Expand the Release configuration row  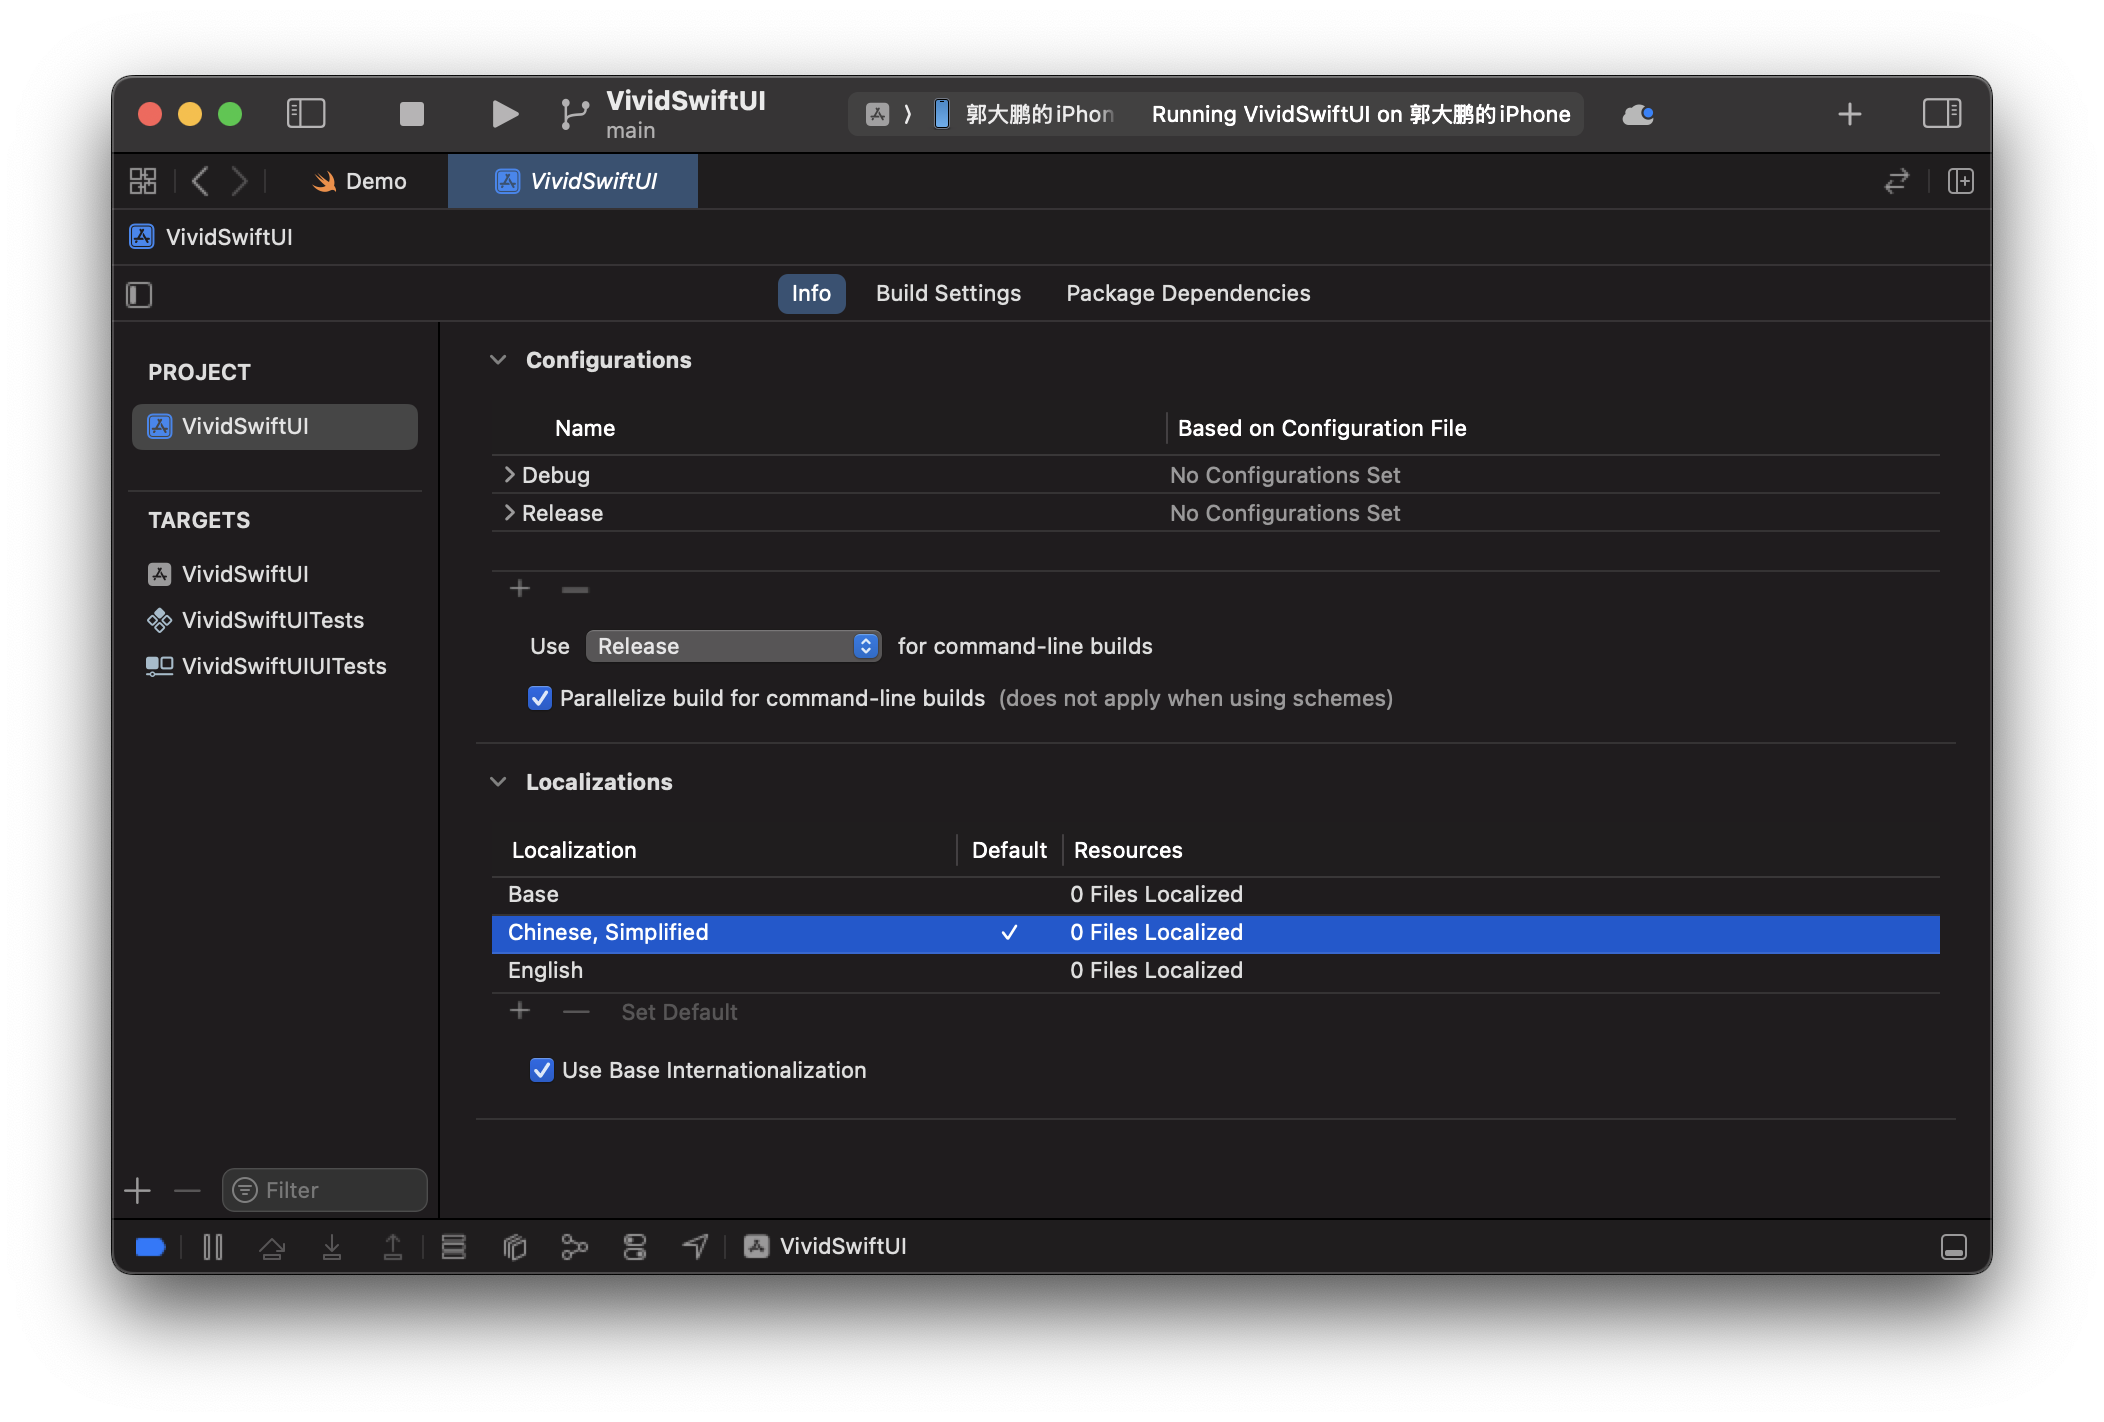pyautogui.click(x=509, y=512)
